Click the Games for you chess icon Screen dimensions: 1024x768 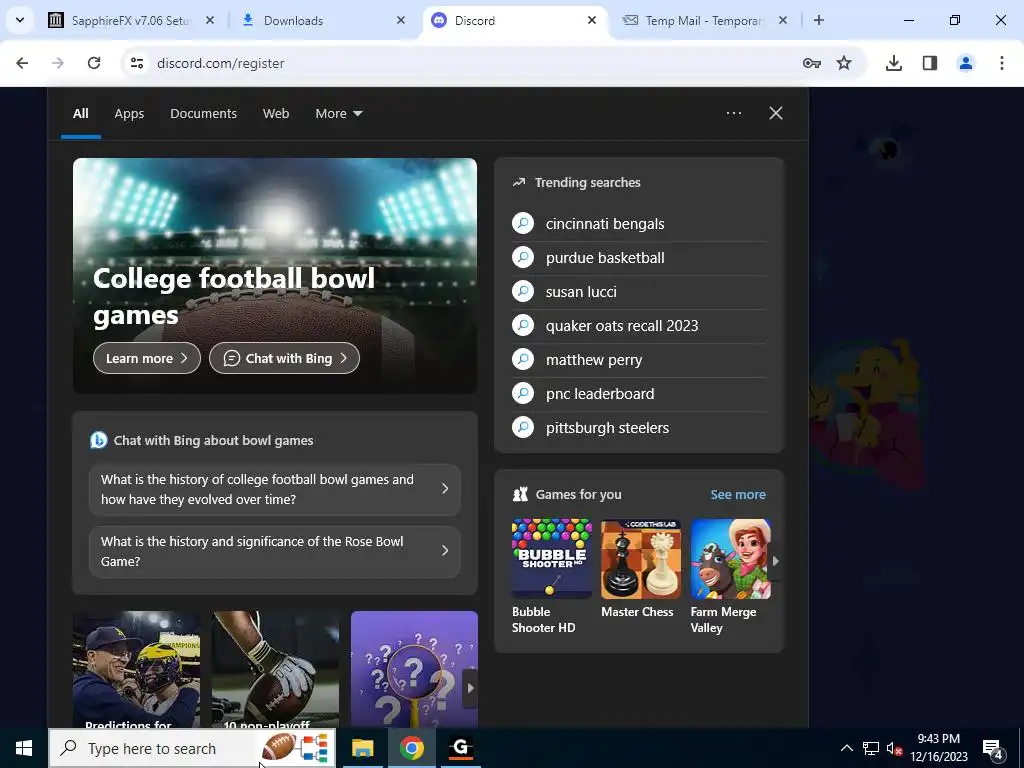click(x=520, y=494)
